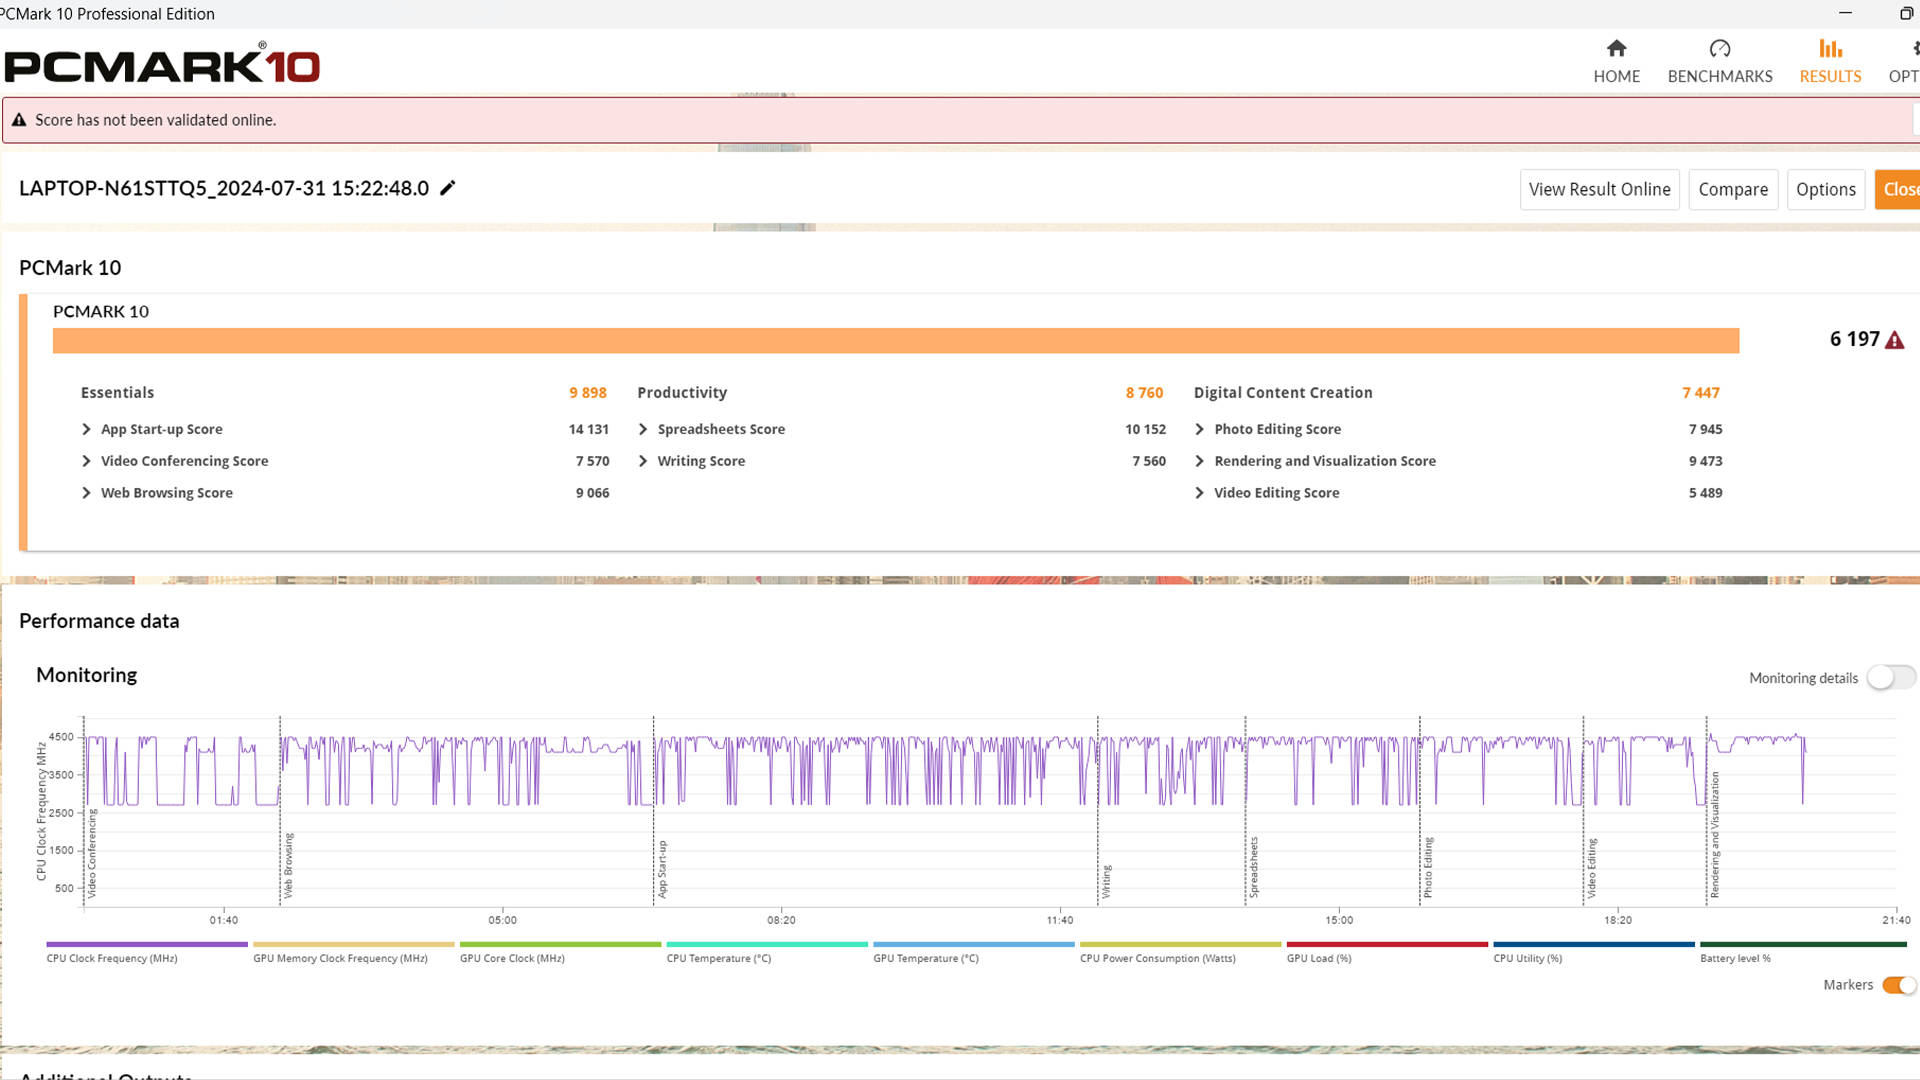Select CPU Clock Frequency legend swatch
This screenshot has width=1920, height=1080.
click(x=146, y=944)
